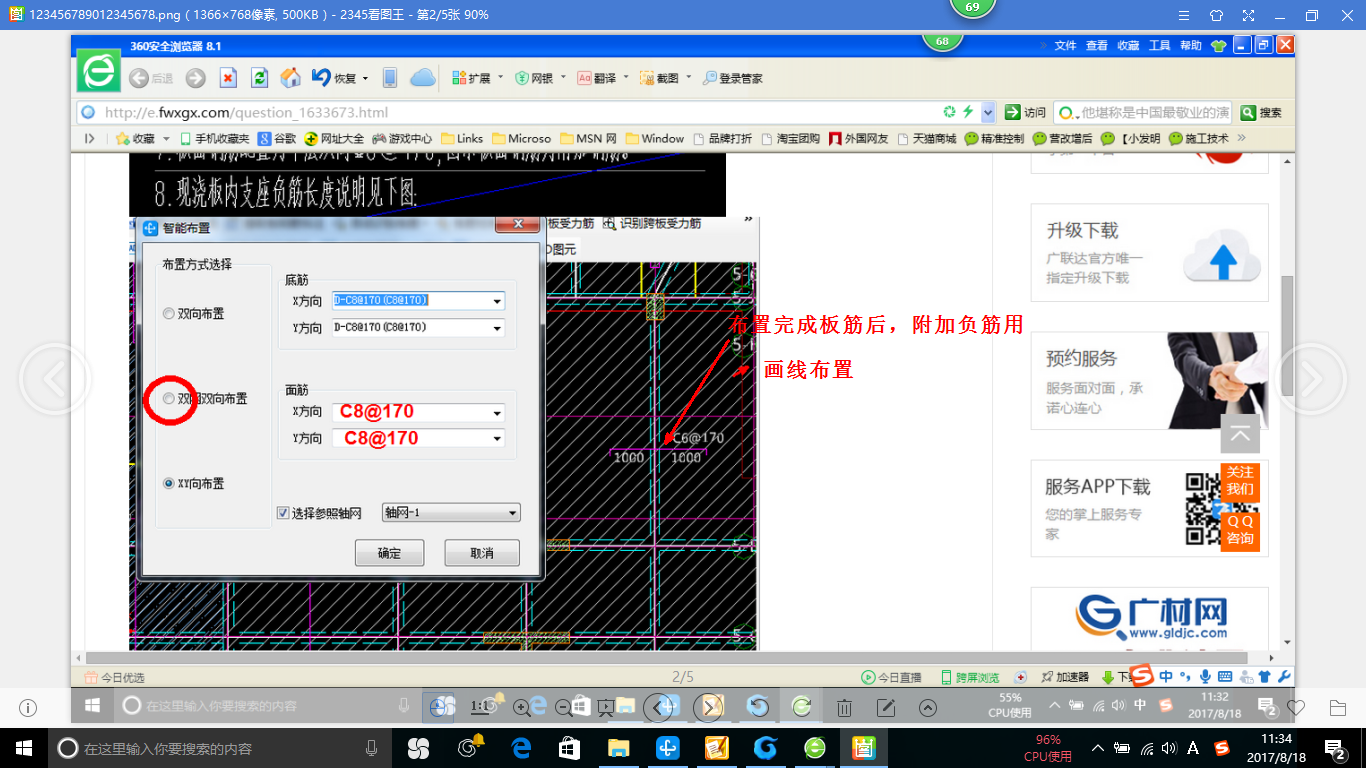Open File Explorer from the Windows taskbar
Image resolution: width=1366 pixels, height=768 pixels.
[x=618, y=747]
